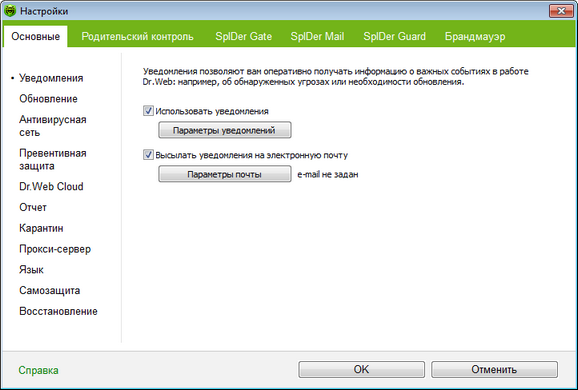Select Уведомления in the sidebar

51,78
